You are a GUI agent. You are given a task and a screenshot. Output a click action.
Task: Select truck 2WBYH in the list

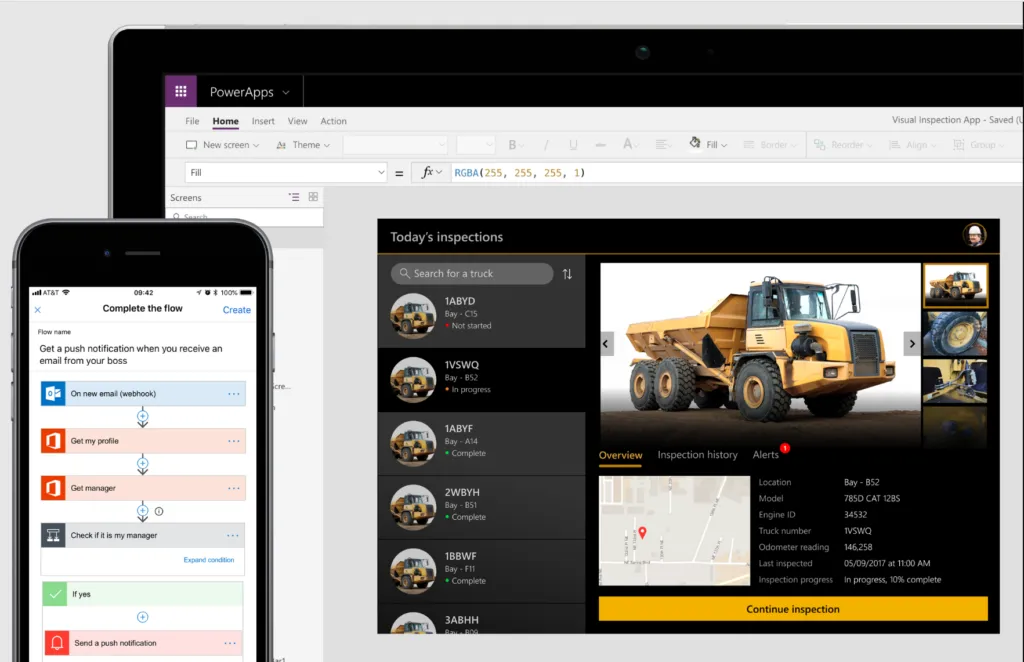point(481,507)
